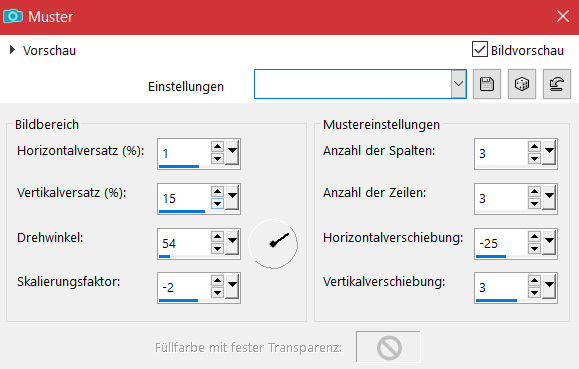Image resolution: width=579 pixels, height=369 pixels.
Task: Click the reset to default arrow icon
Action: pos(556,84)
